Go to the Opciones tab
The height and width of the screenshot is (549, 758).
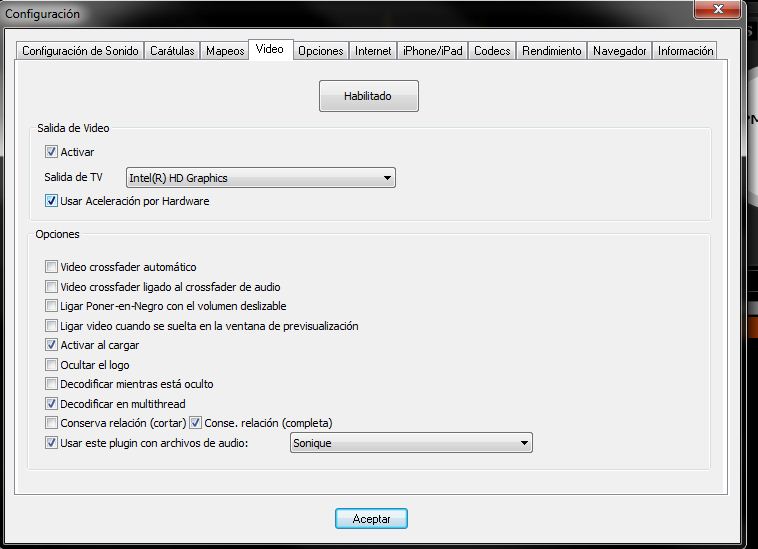tap(321, 51)
